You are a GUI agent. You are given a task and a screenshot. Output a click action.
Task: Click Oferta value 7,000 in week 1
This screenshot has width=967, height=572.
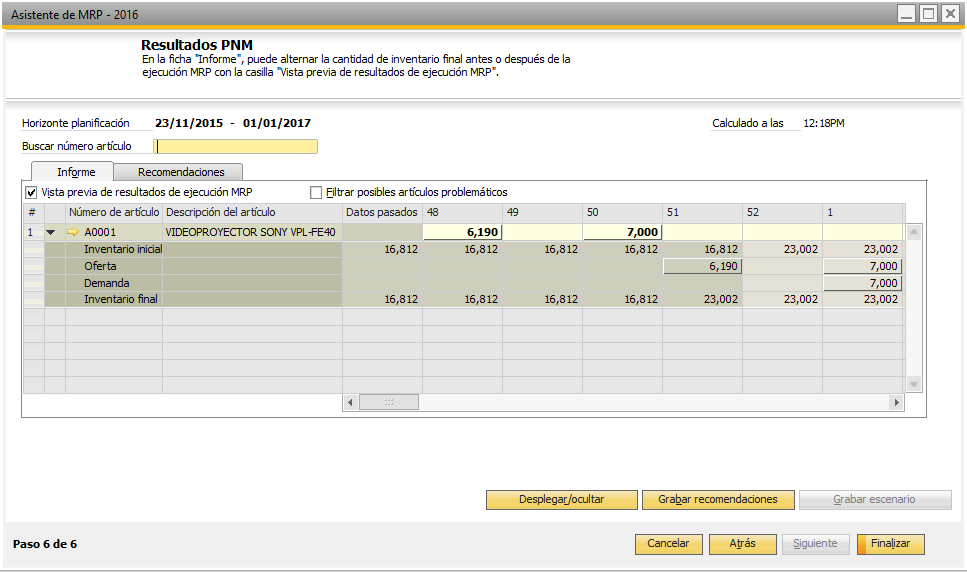863,266
